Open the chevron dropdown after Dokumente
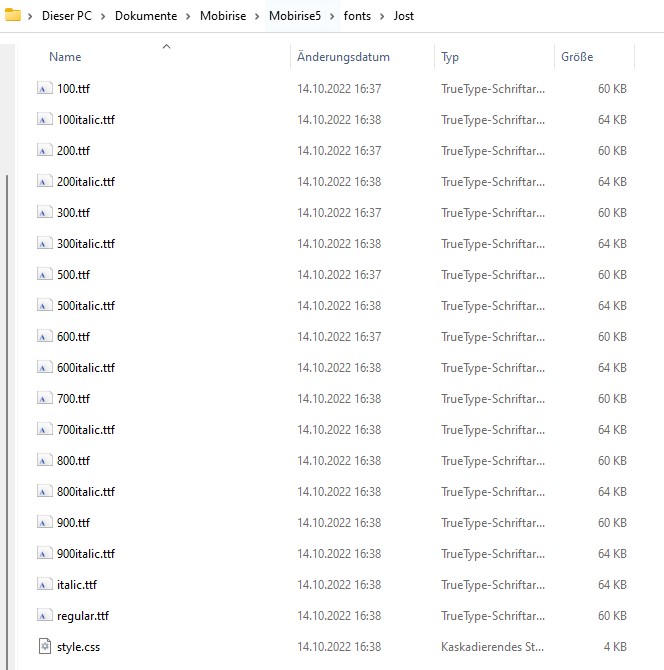 189,16
